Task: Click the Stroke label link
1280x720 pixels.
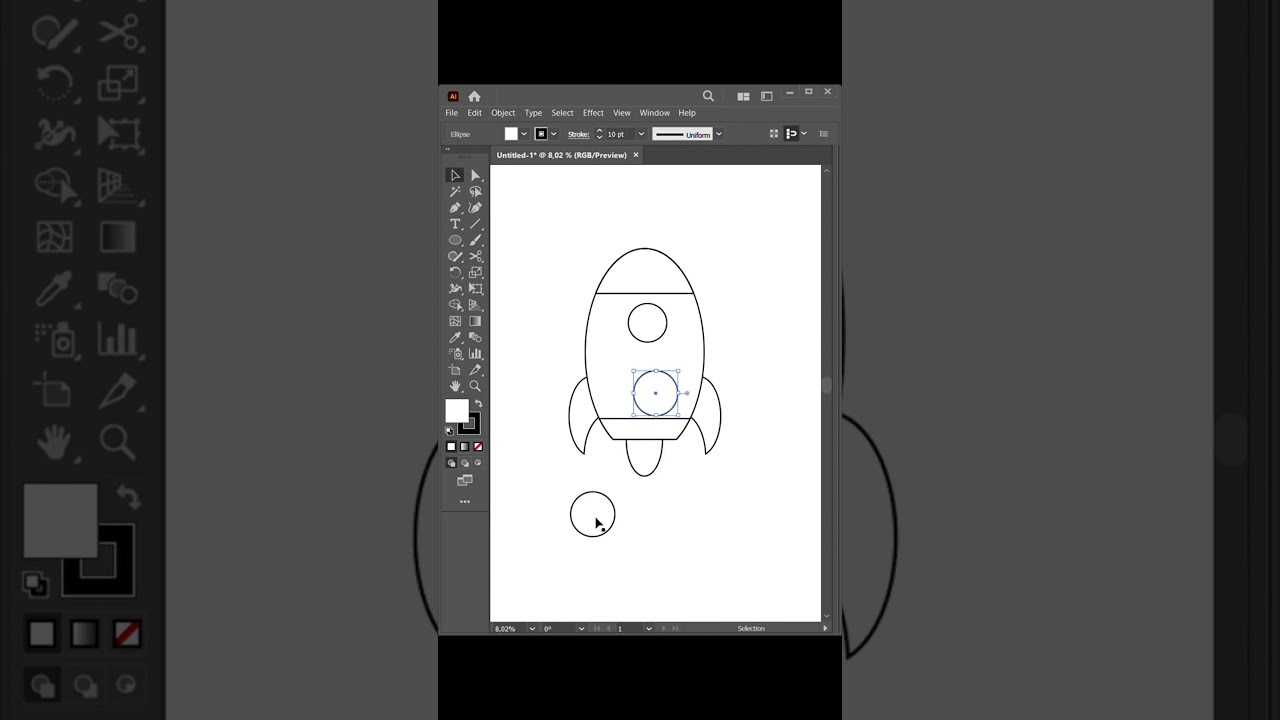Action: [x=579, y=134]
